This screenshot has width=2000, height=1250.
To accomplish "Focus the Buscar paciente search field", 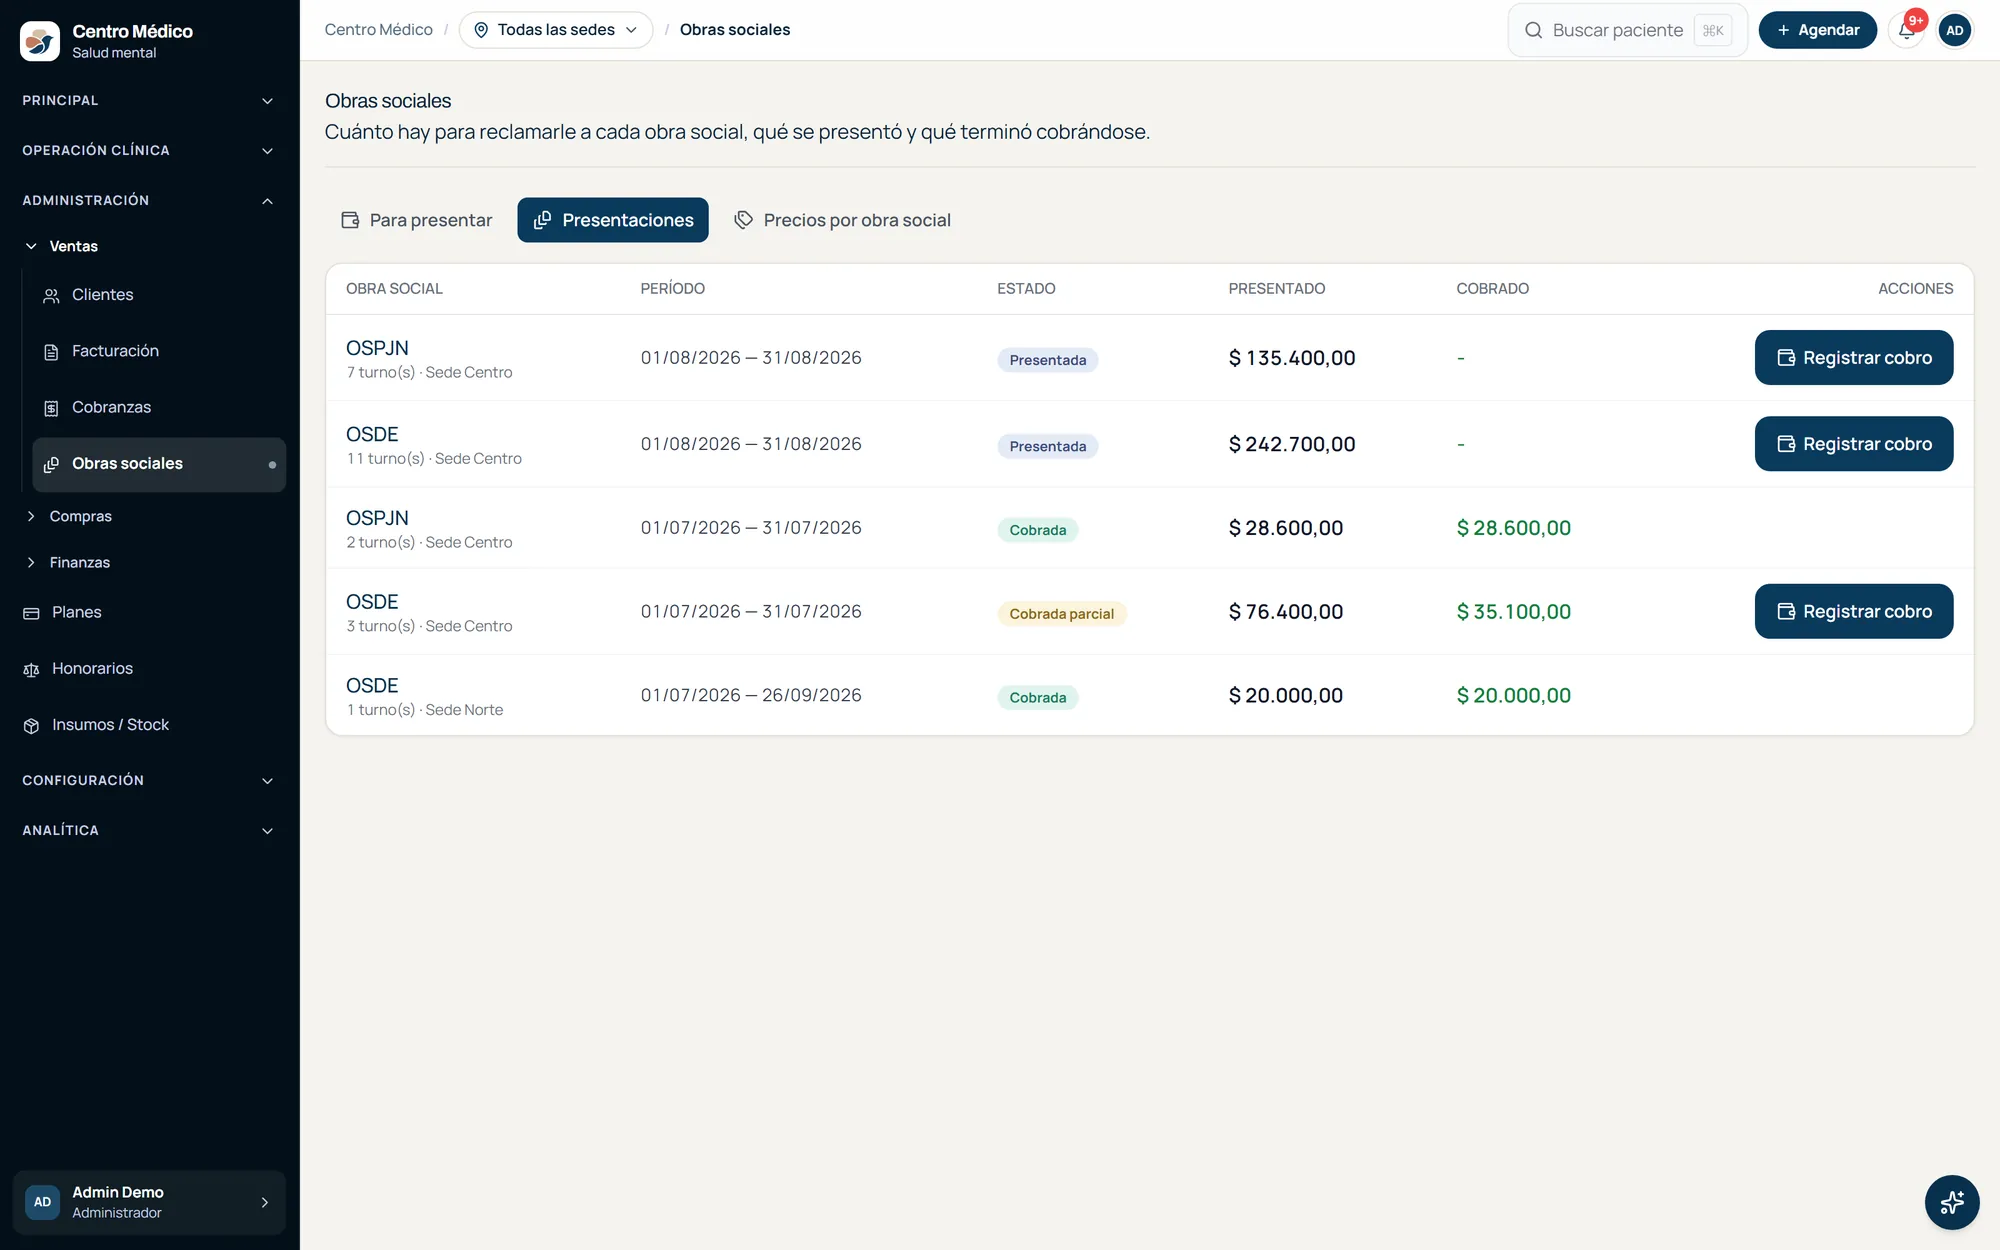I will (x=1627, y=30).
